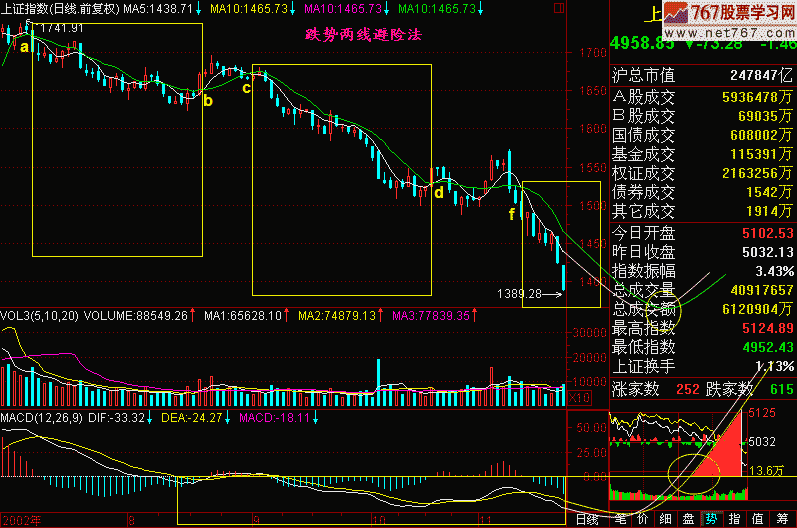Viewport: 797px width, 528px height.
Task: Click the 1741.91 high price annotation
Action: tap(62, 27)
